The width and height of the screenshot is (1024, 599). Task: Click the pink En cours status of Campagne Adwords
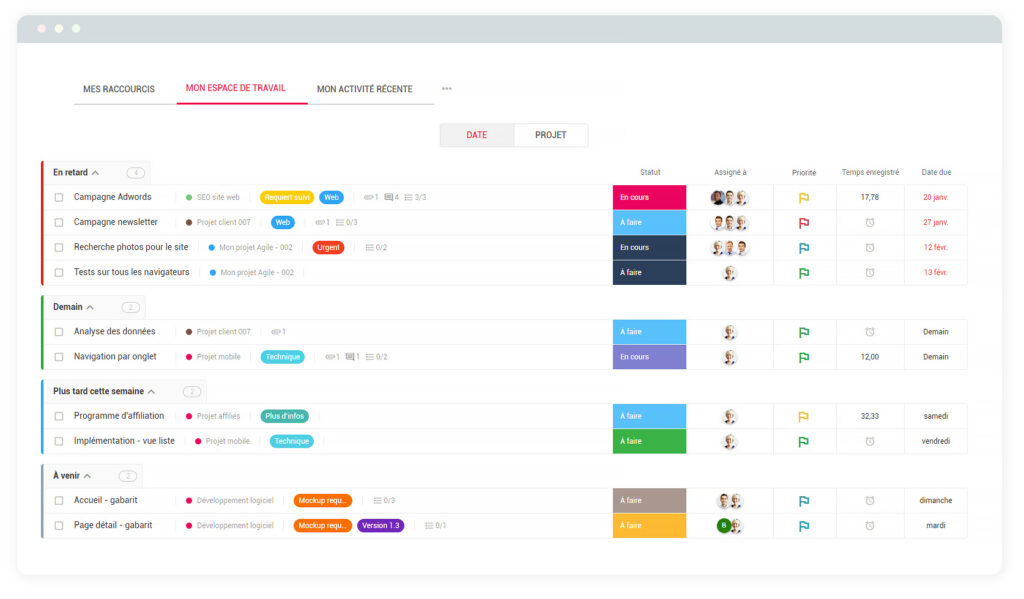pyautogui.click(x=649, y=198)
